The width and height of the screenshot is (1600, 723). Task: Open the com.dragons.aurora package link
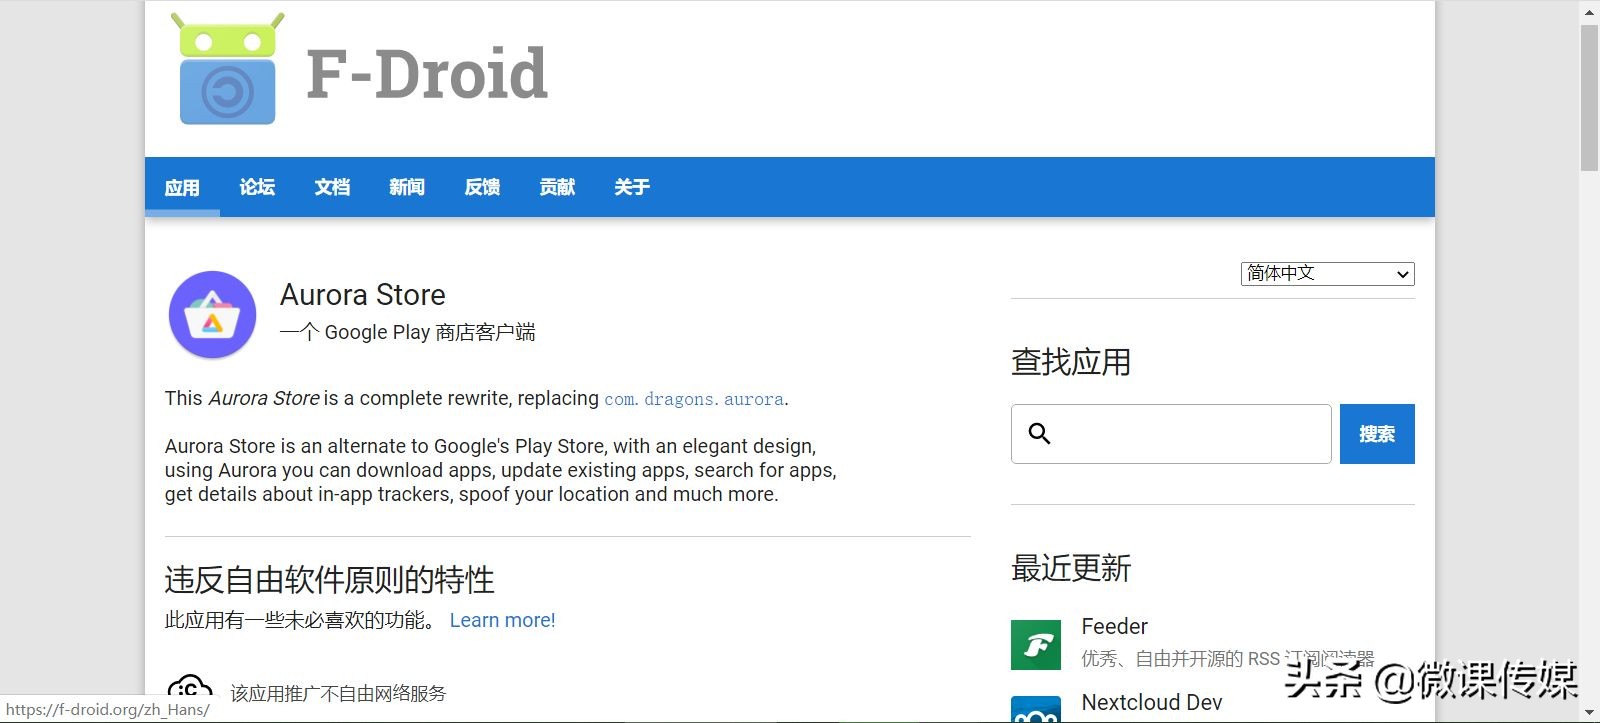(x=694, y=399)
